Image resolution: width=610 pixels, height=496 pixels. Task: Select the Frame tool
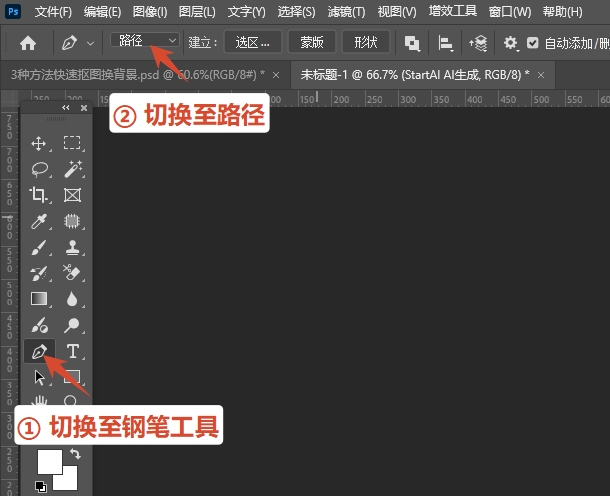(x=72, y=195)
